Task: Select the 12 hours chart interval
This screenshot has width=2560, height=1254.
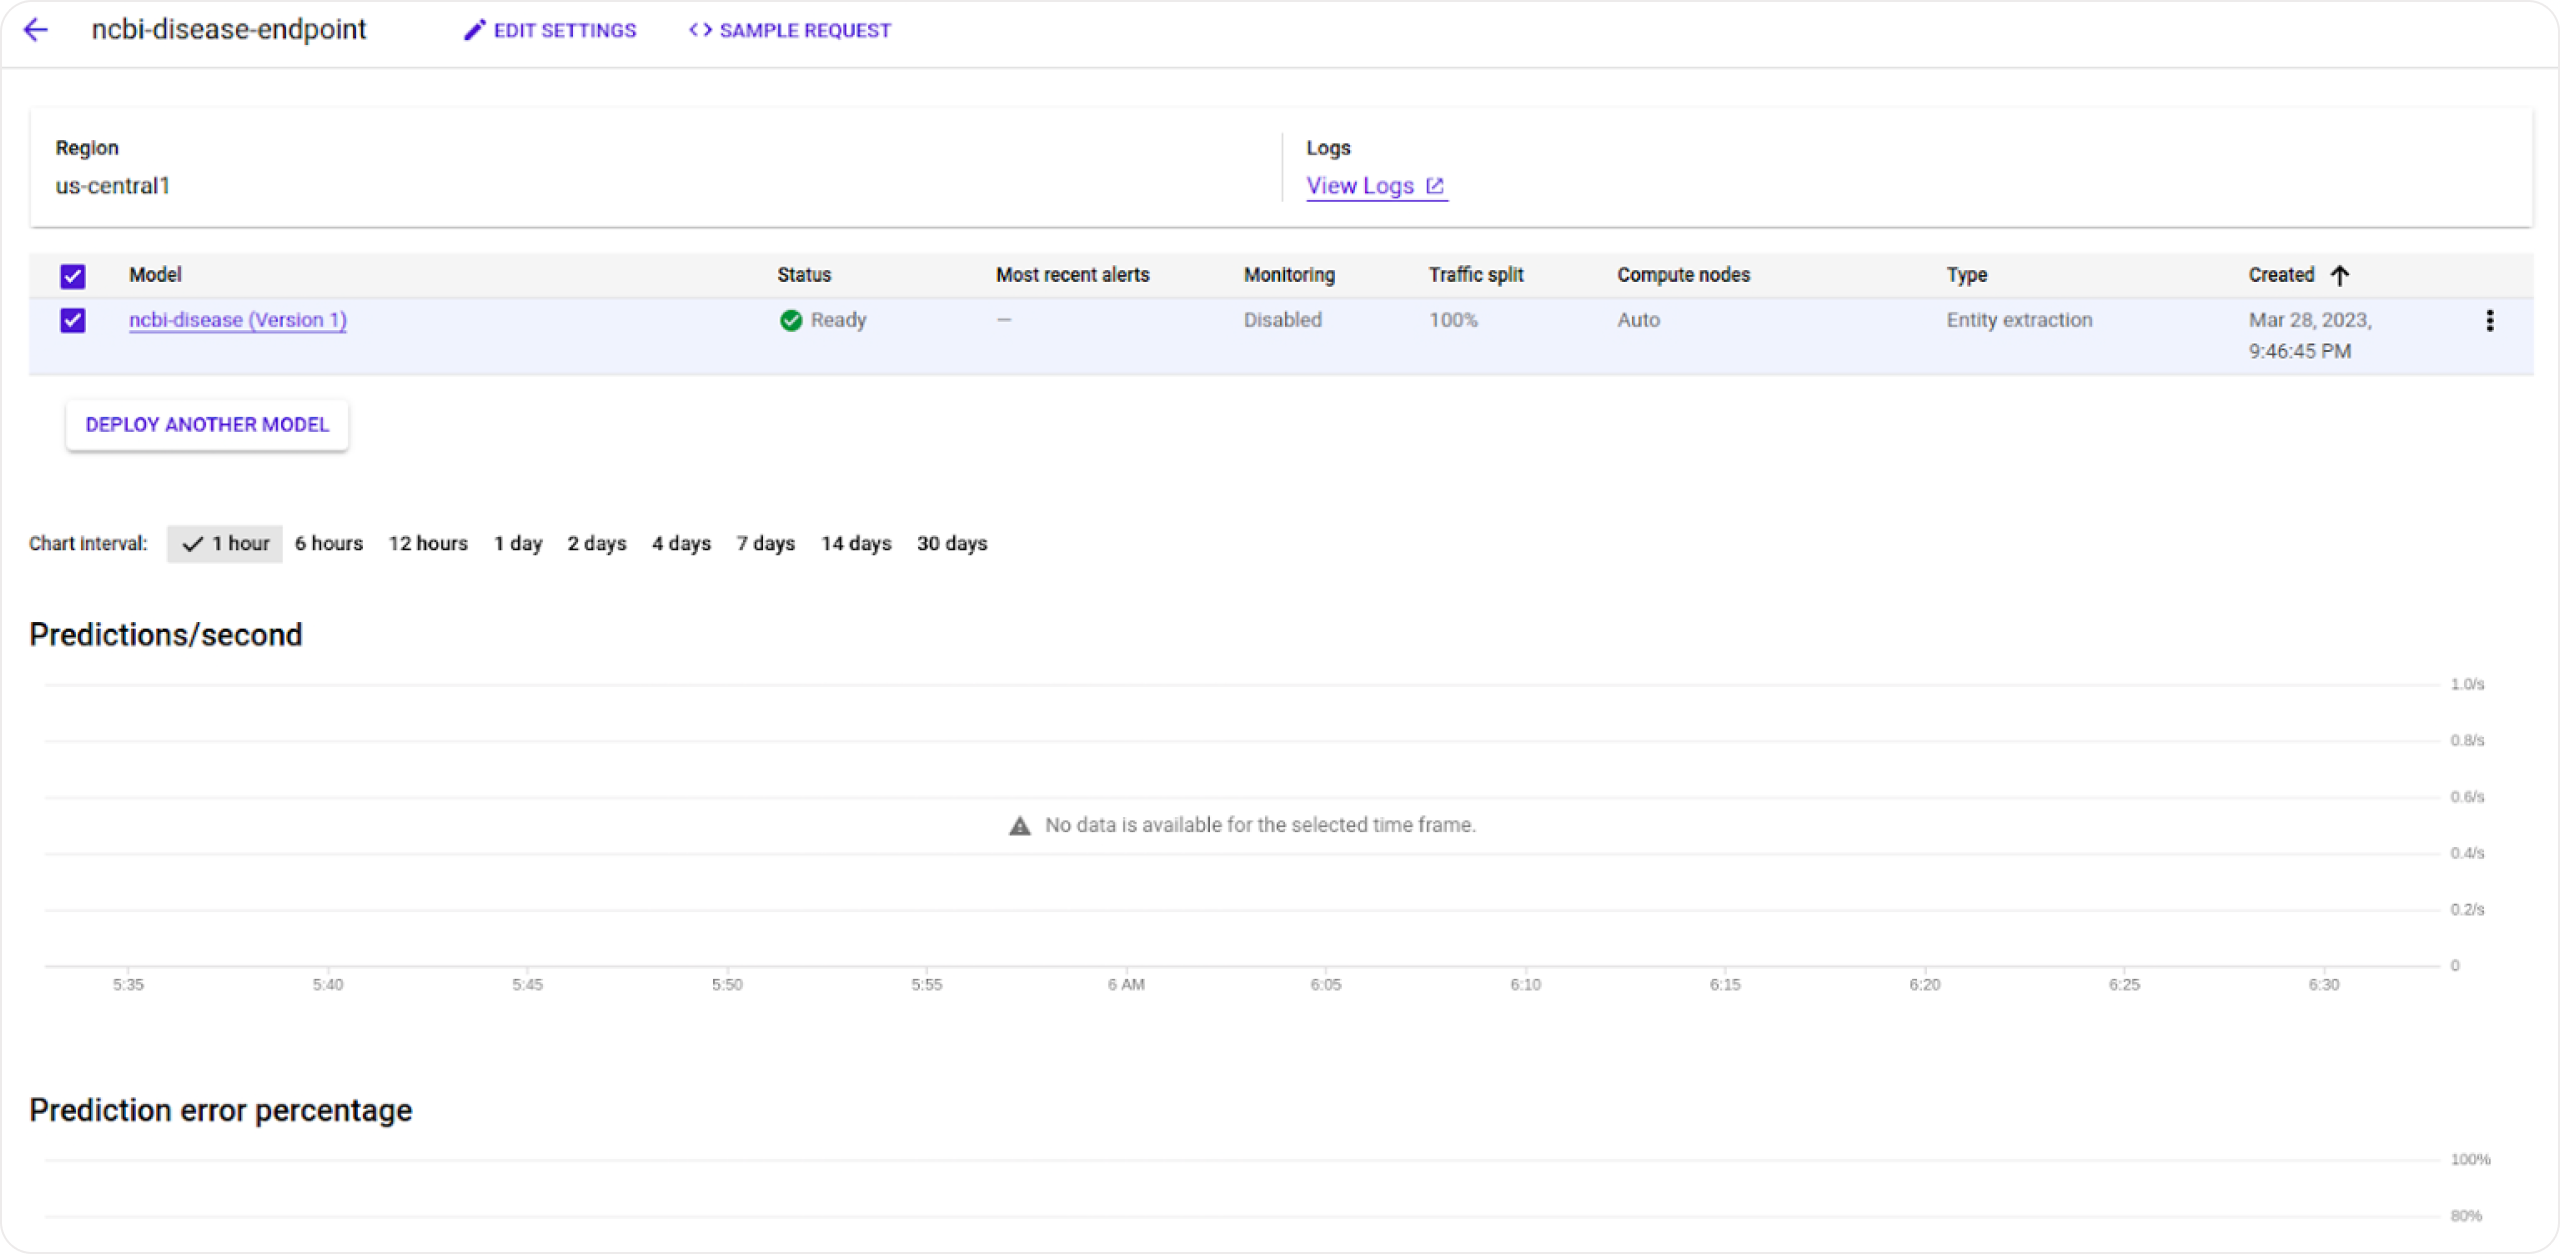Action: [x=428, y=543]
